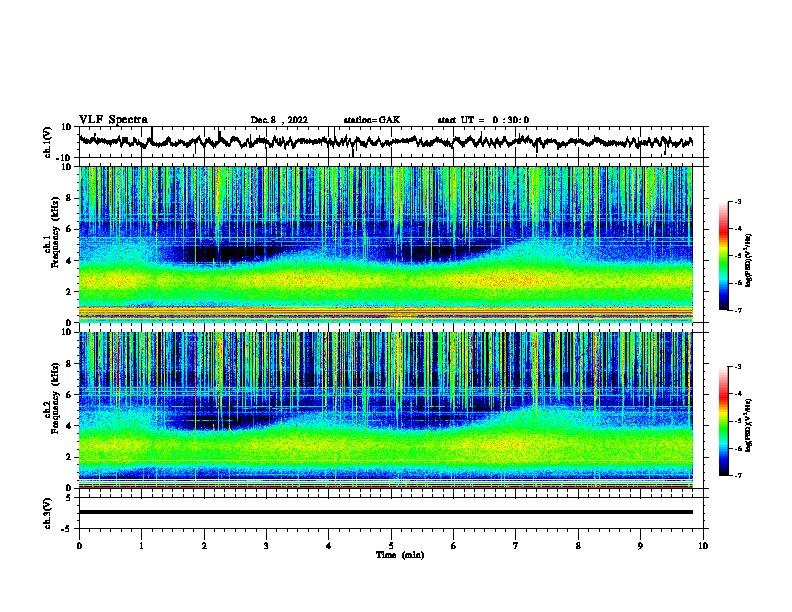Screen dimensions: 792x612
Task: Click the "-5" tick on ch.3(V) axis
Action: tap(68, 529)
